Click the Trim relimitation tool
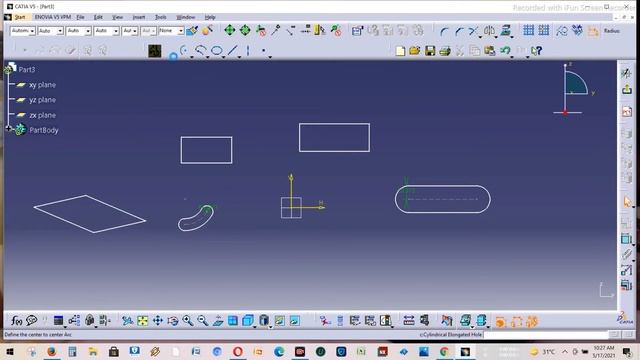 tap(473, 31)
